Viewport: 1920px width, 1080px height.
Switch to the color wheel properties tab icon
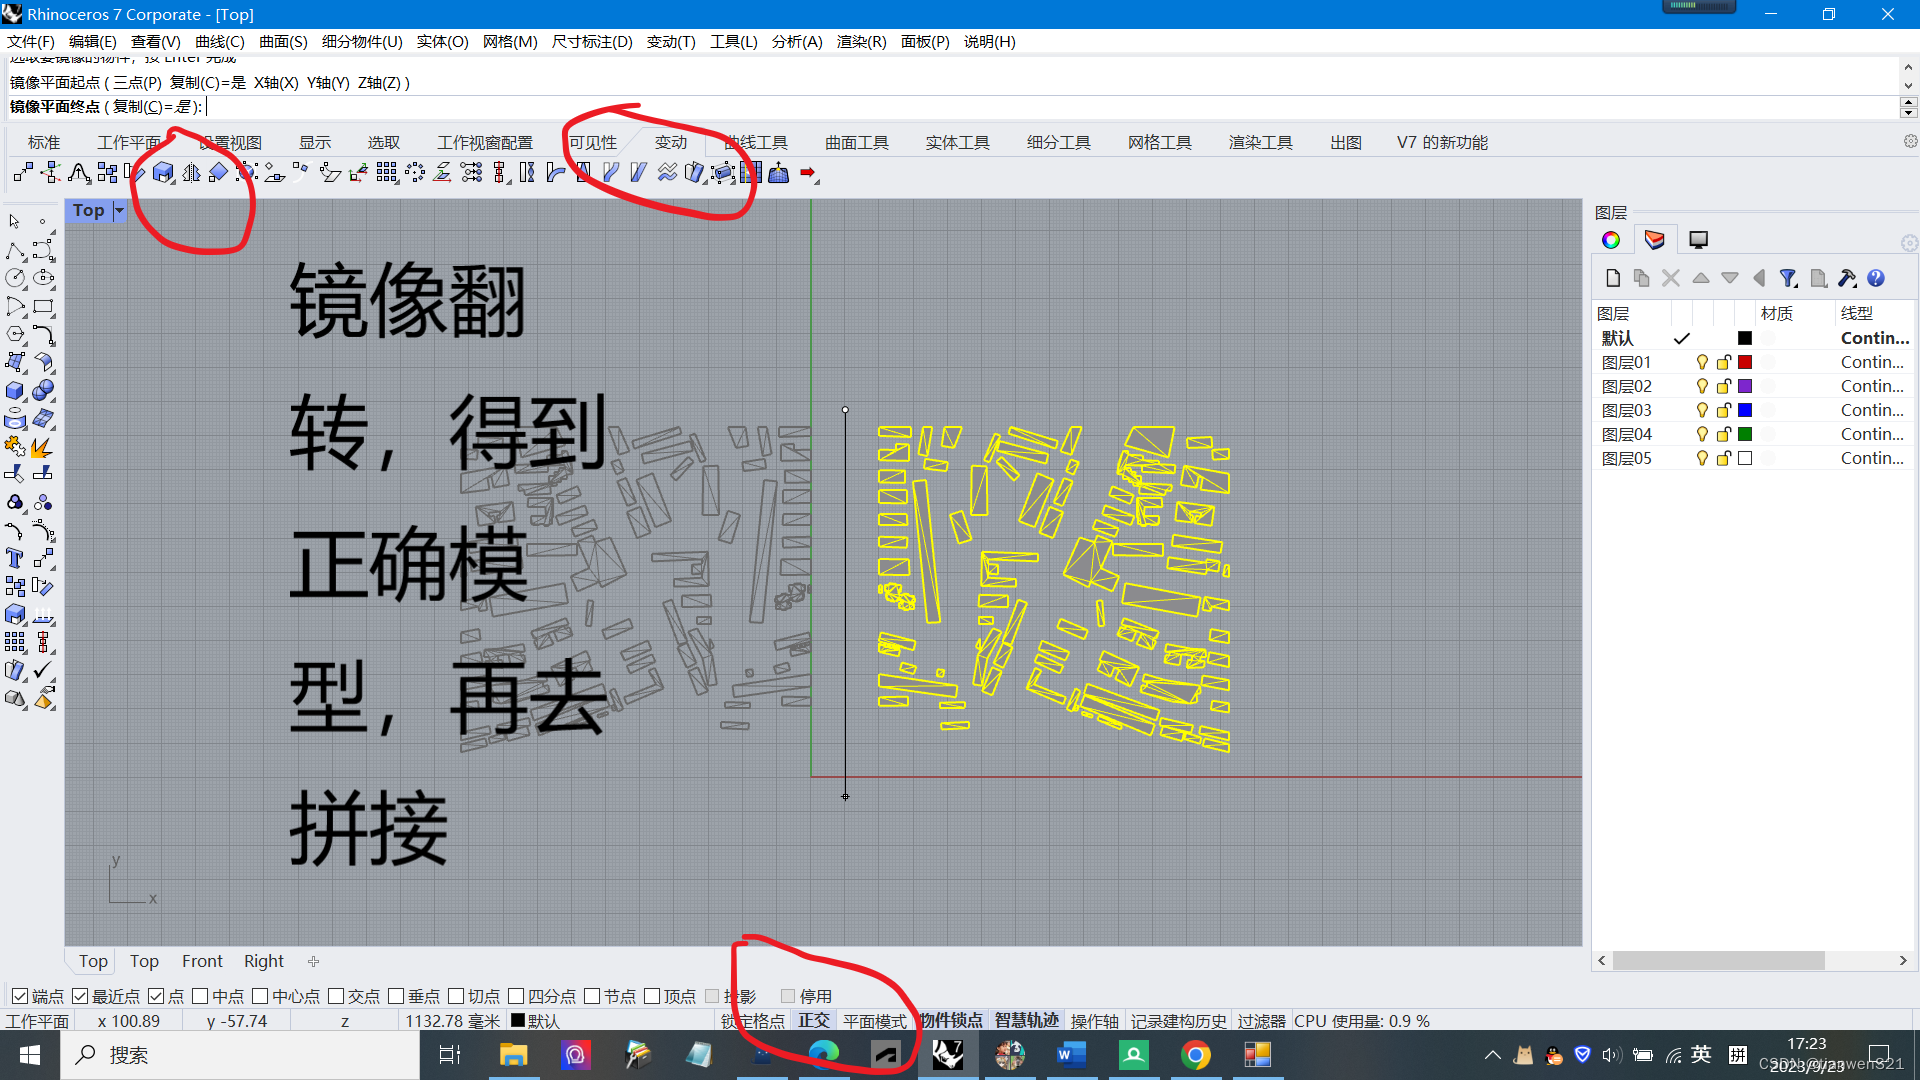(x=1610, y=240)
